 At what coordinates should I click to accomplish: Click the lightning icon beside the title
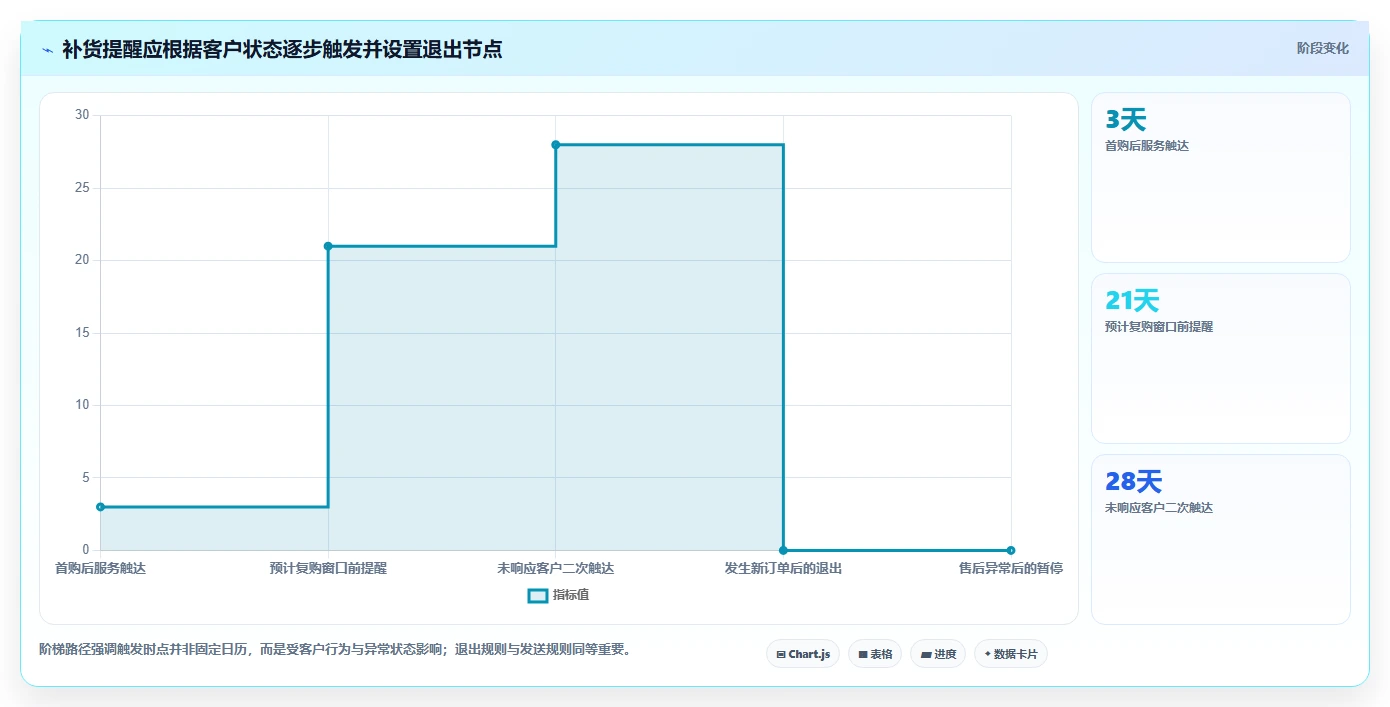[x=47, y=49]
